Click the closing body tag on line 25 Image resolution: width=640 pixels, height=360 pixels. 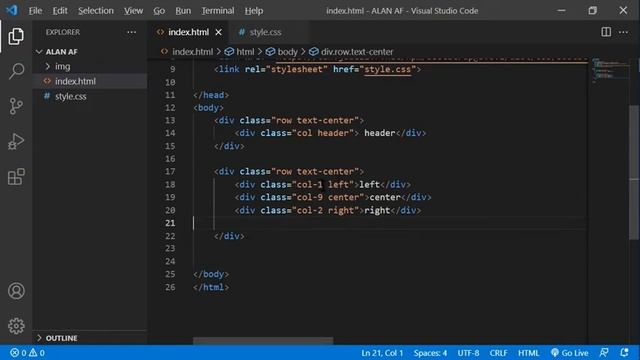pos(211,274)
